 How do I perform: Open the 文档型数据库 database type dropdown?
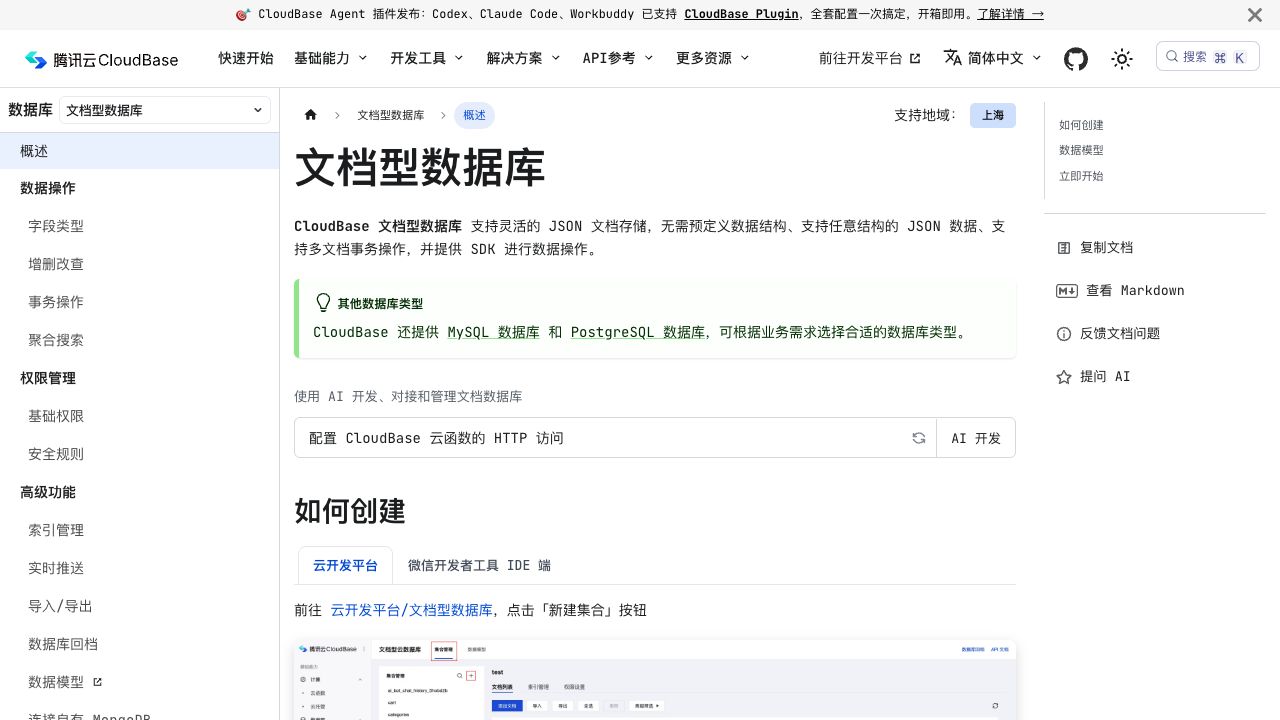165,110
